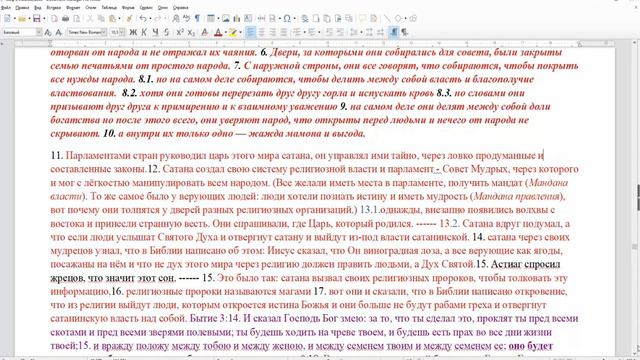Open the Файл menu
The width and height of the screenshot is (640, 360).
(6, 7)
